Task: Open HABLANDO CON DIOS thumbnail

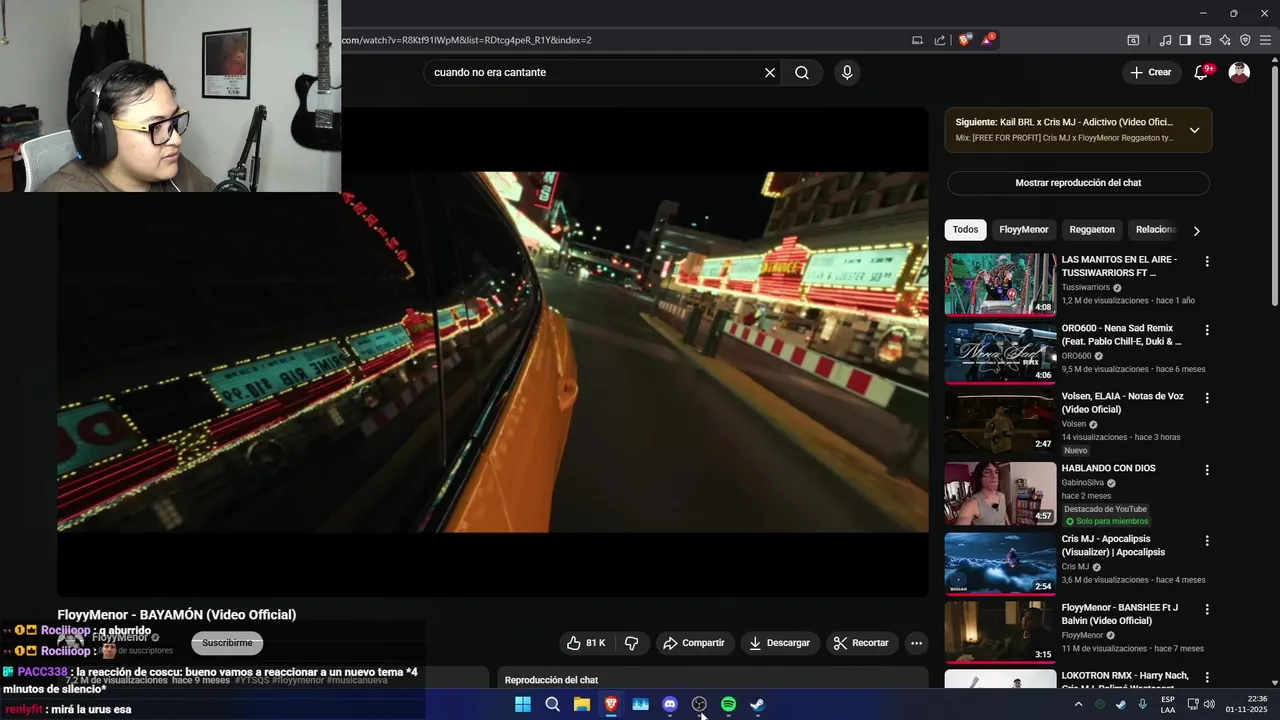Action: [x=1000, y=493]
